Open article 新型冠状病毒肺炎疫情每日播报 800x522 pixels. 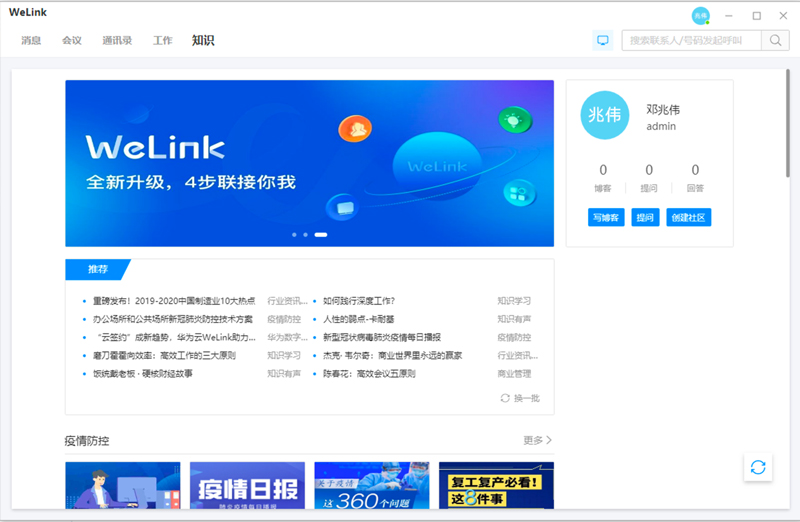[x=382, y=338]
